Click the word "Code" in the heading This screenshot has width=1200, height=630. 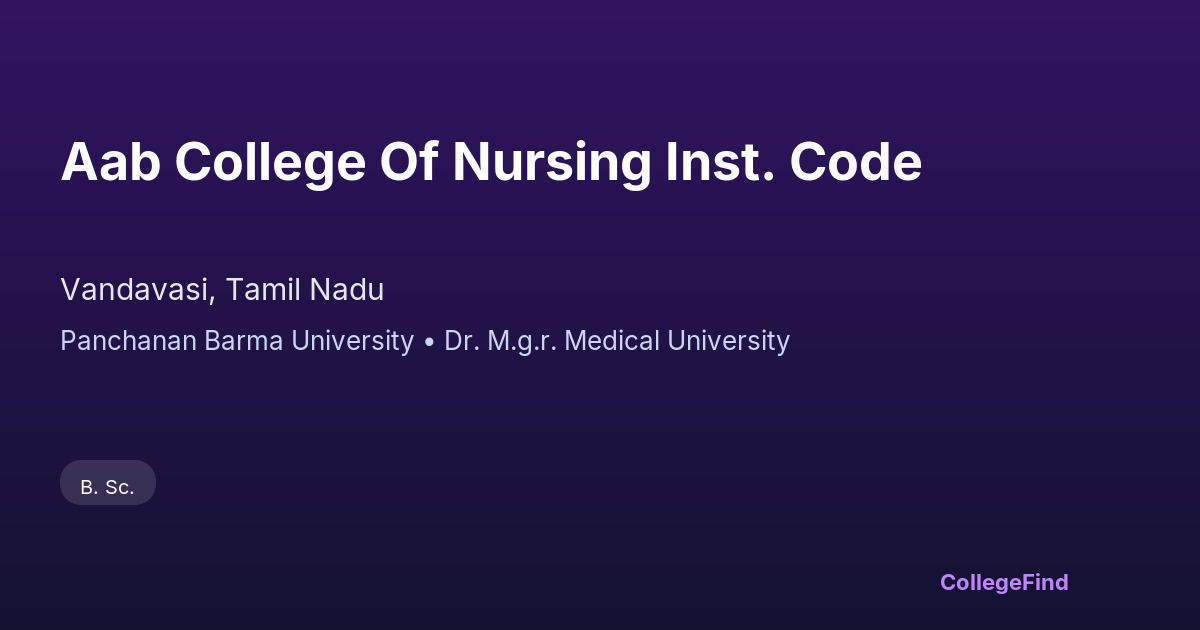pos(855,162)
